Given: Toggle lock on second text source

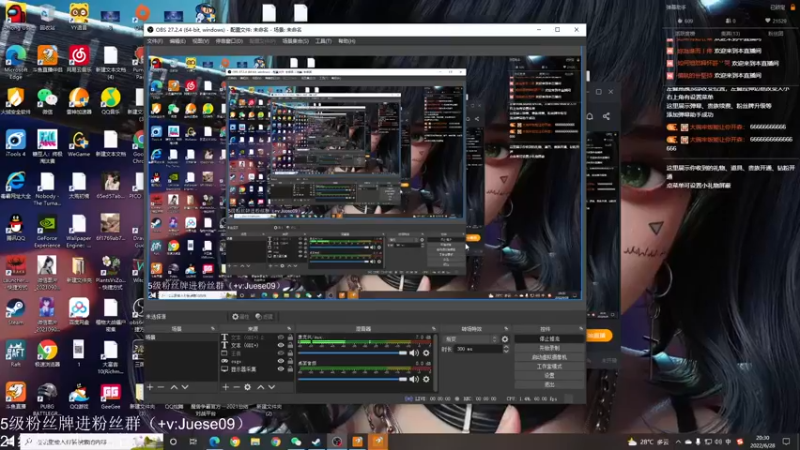Looking at the screenshot, I should 290,345.
